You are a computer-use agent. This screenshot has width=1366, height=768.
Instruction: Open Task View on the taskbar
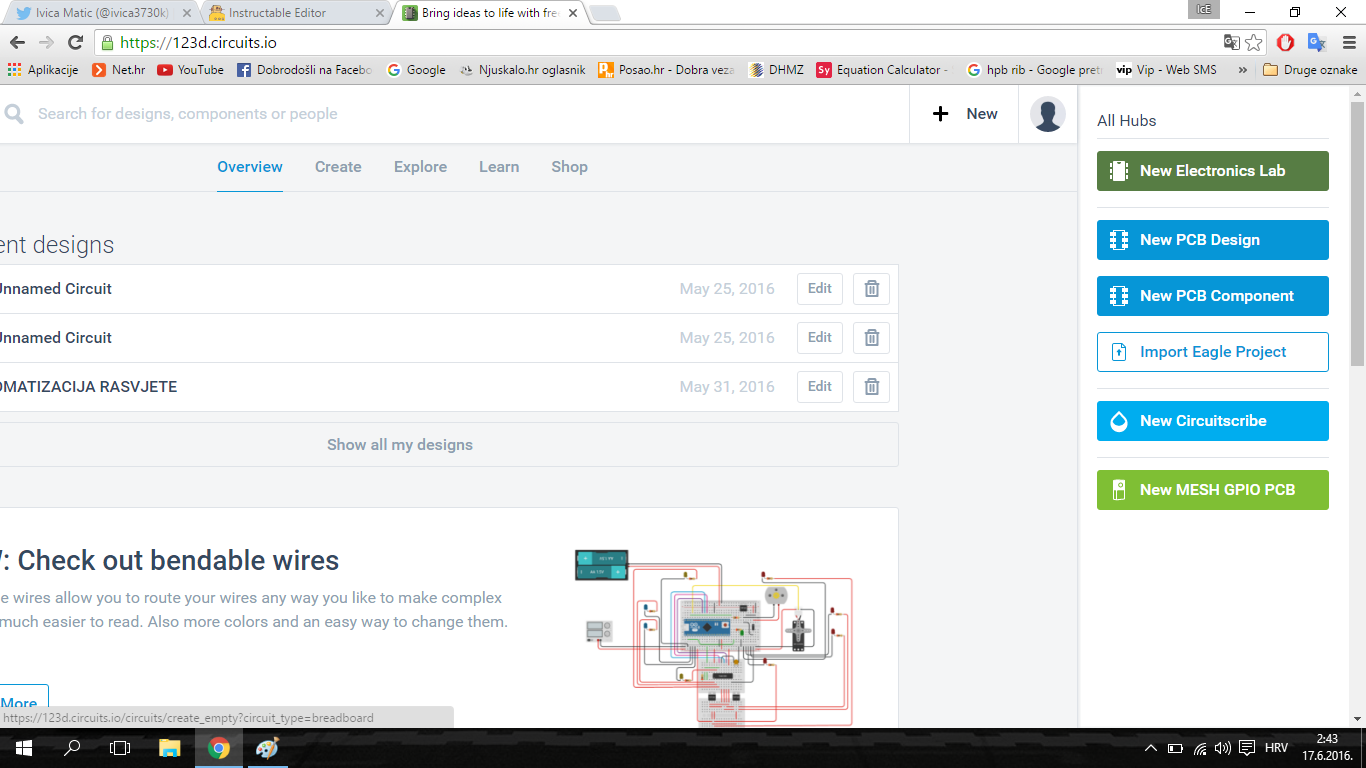point(119,748)
